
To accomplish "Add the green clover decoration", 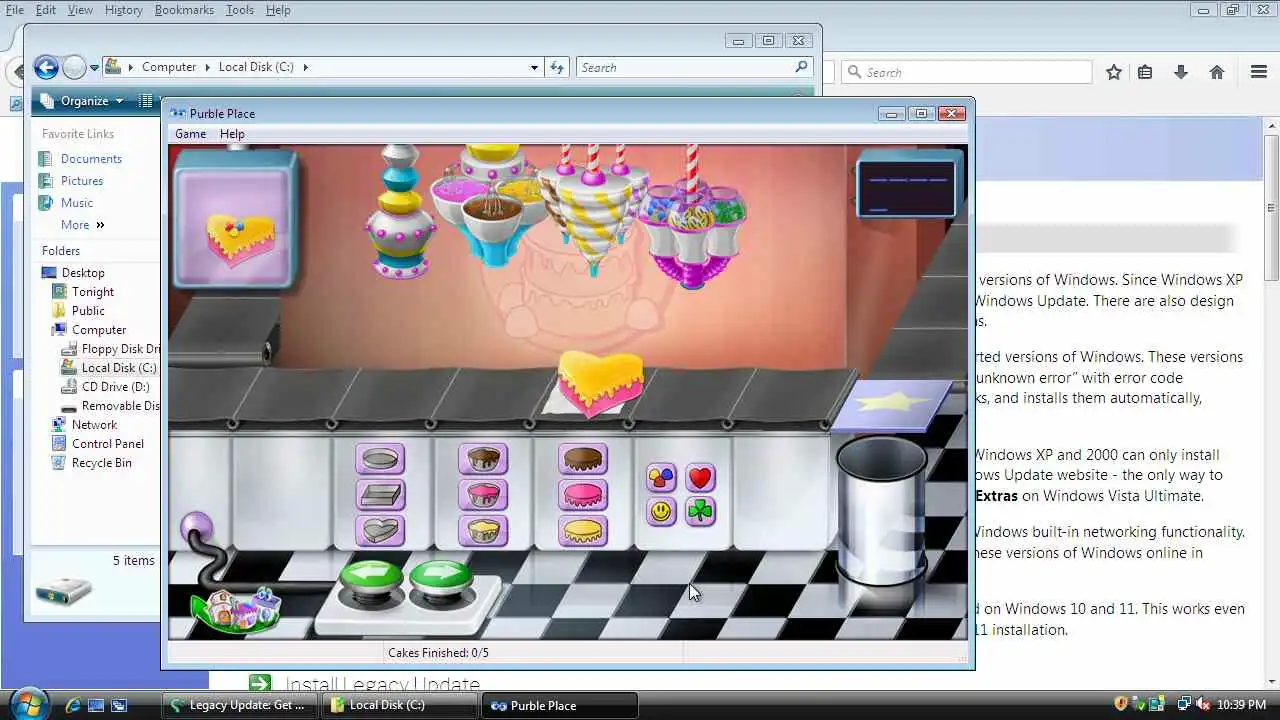I will click(700, 512).
